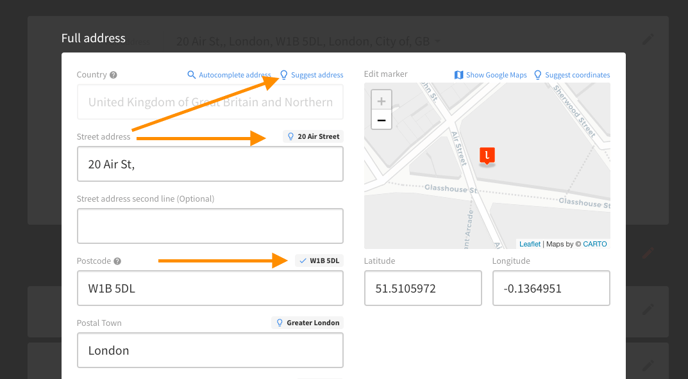This screenshot has width=688, height=379.
Task: Click the Autocomplete address magnifier icon
Action: point(191,75)
